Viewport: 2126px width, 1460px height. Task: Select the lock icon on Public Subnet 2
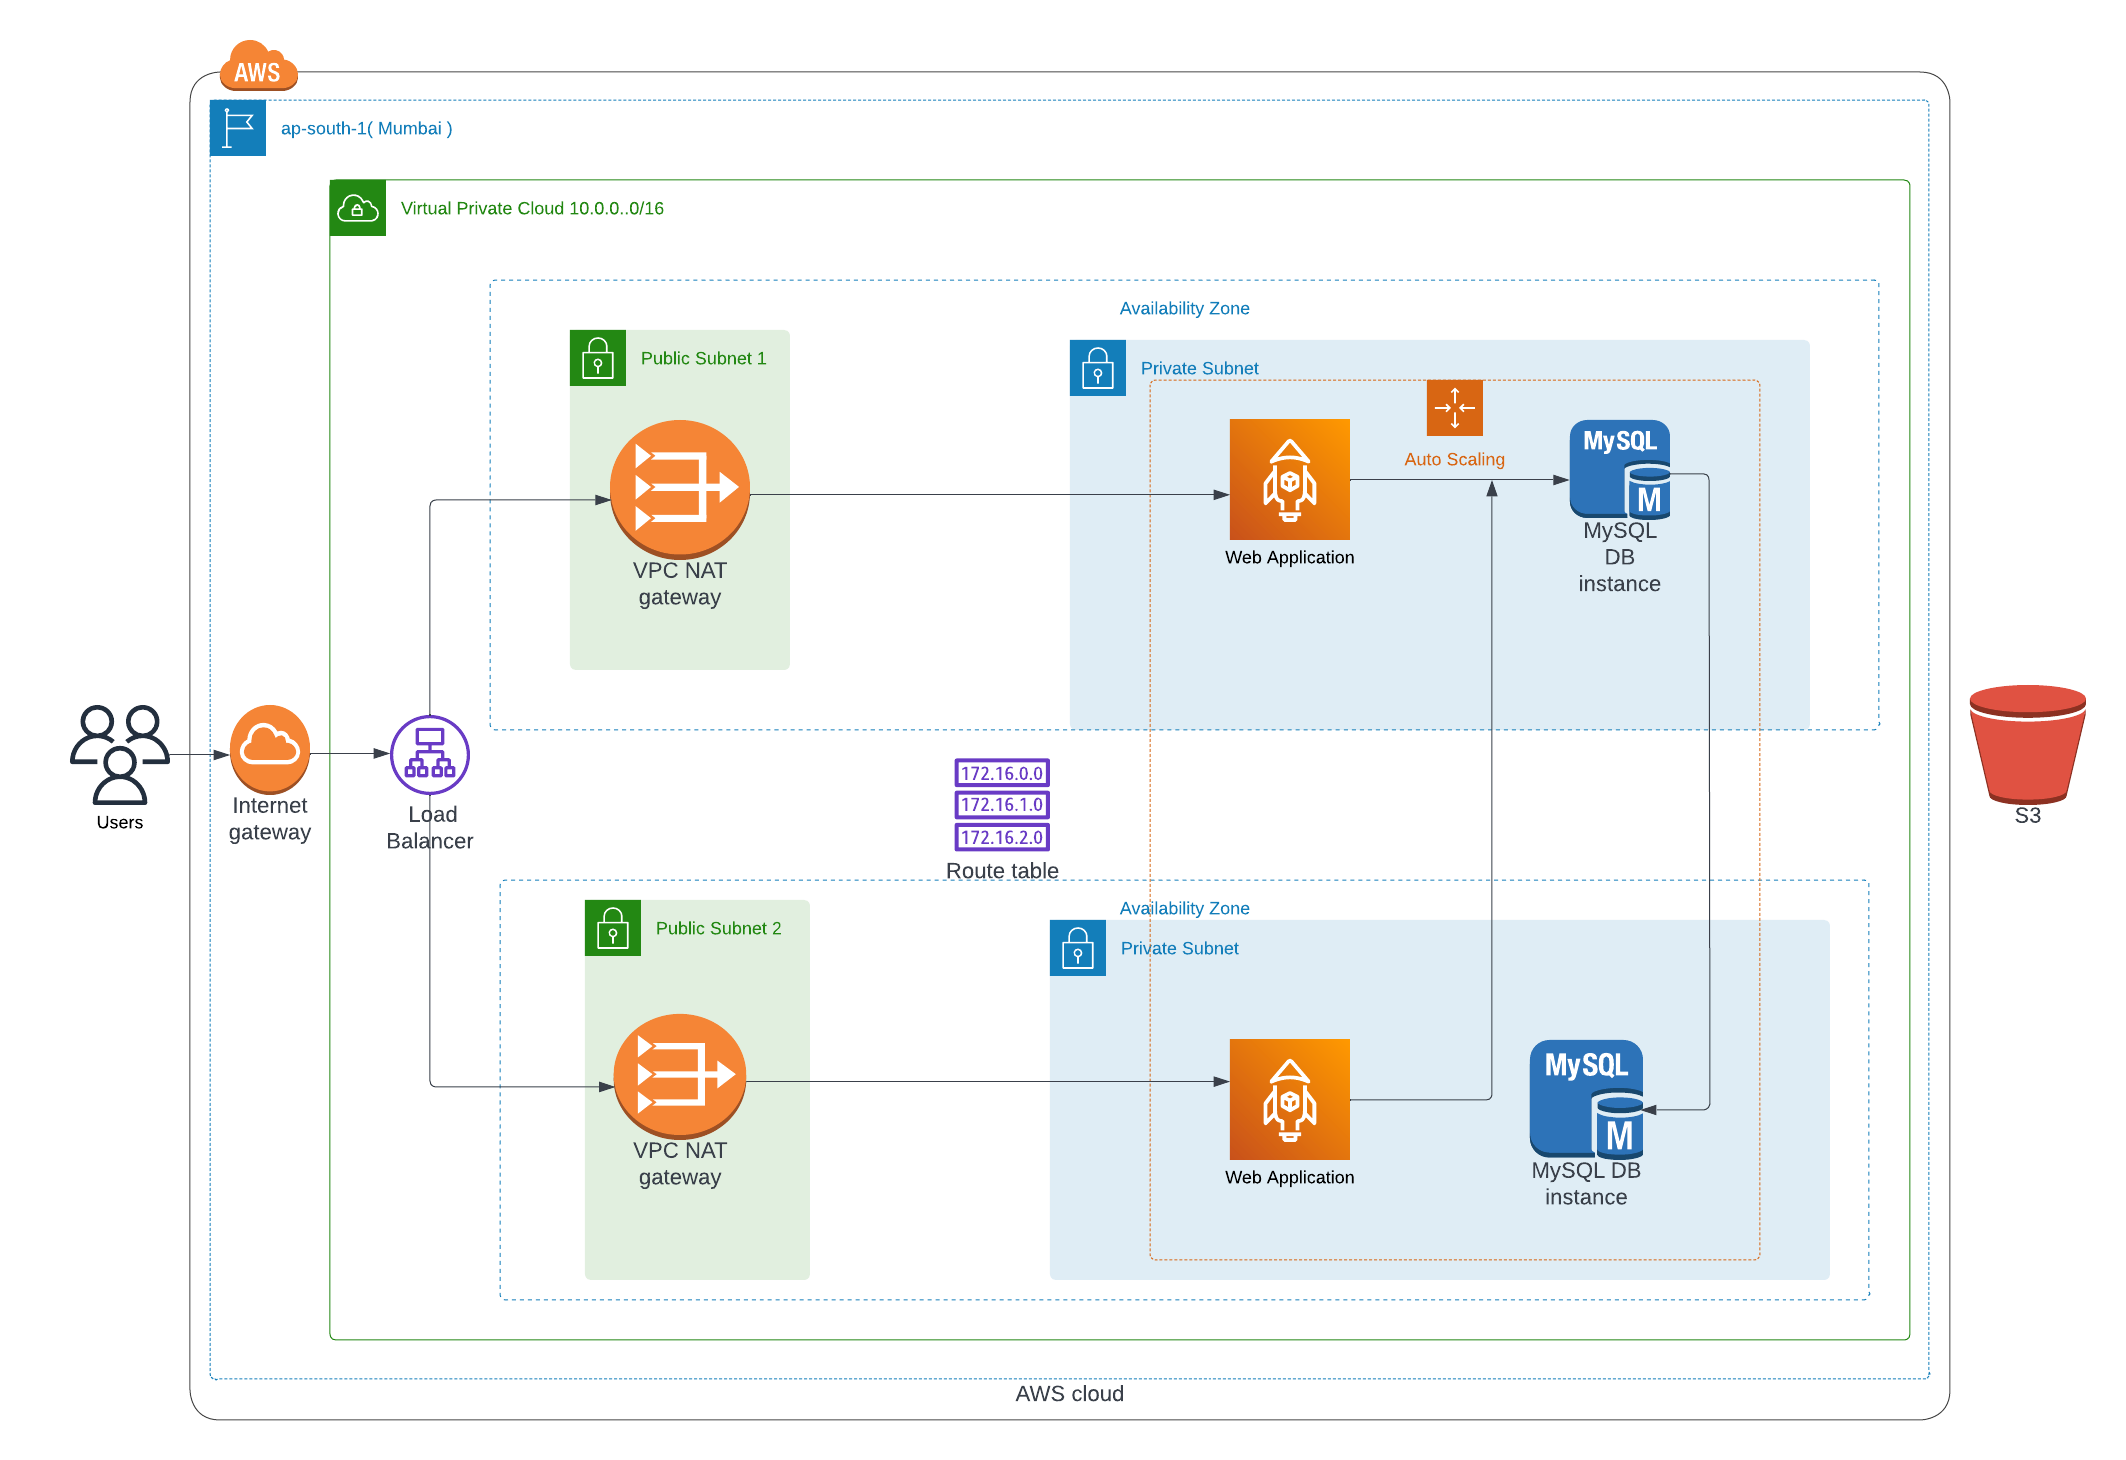[612, 928]
